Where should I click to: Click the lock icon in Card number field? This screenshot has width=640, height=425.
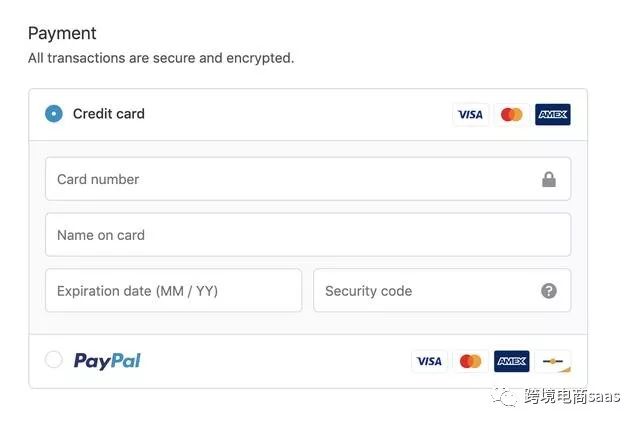click(549, 180)
